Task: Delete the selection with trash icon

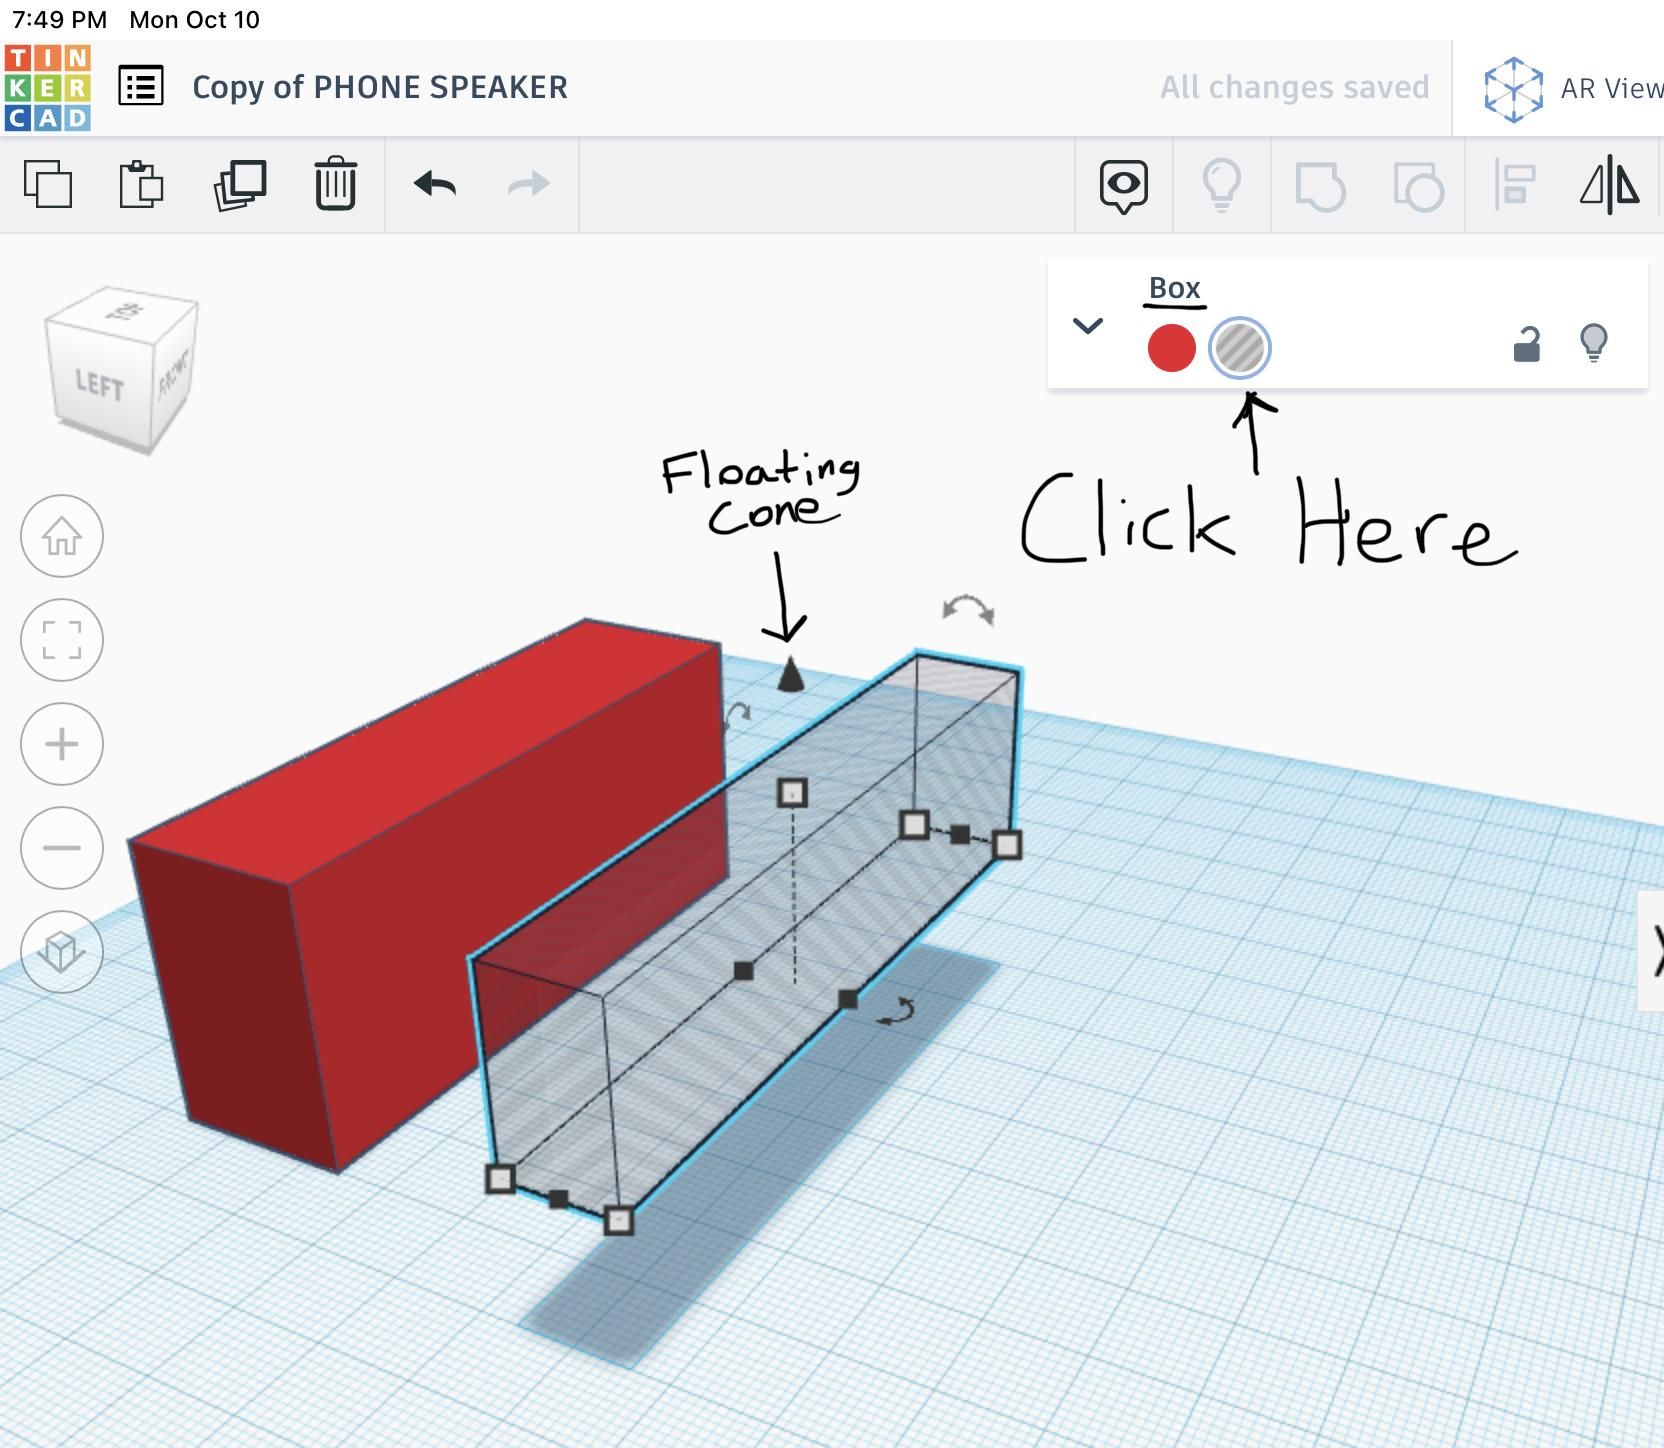Action: (x=335, y=184)
